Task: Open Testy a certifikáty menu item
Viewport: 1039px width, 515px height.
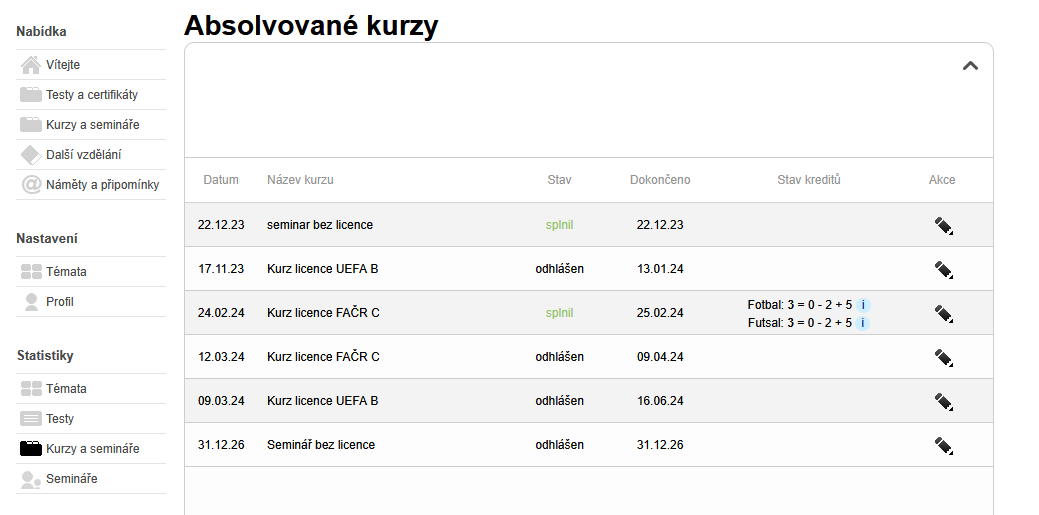Action: 91,95
